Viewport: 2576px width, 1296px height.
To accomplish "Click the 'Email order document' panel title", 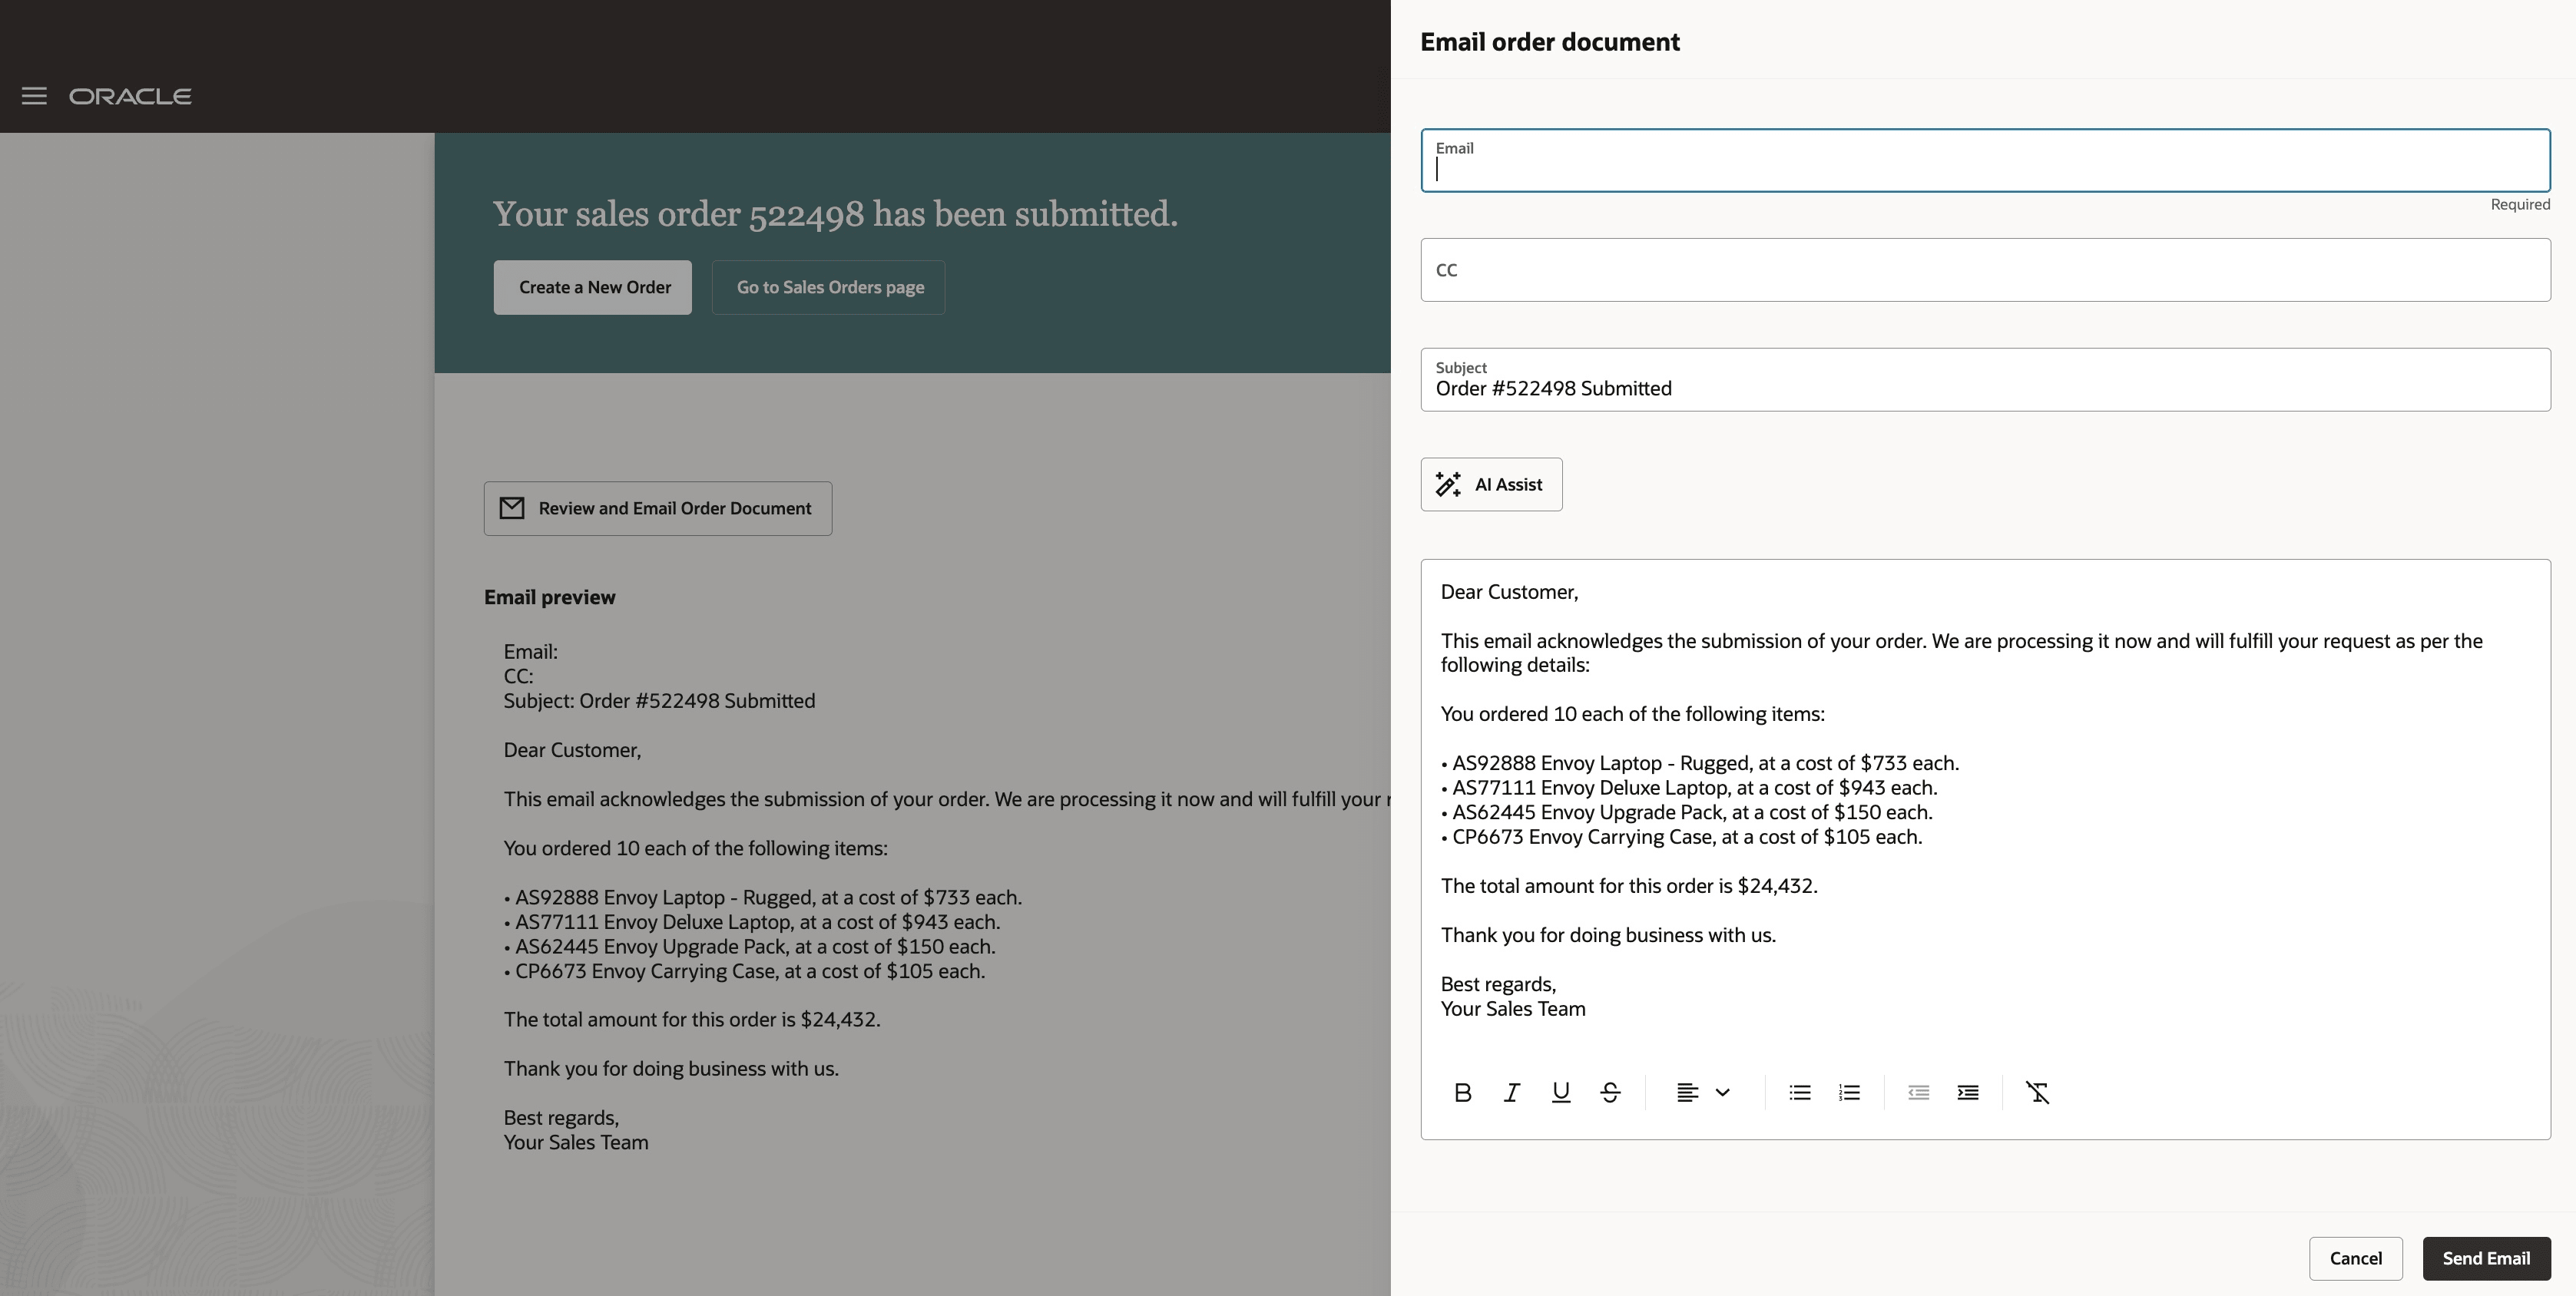I will point(1550,42).
